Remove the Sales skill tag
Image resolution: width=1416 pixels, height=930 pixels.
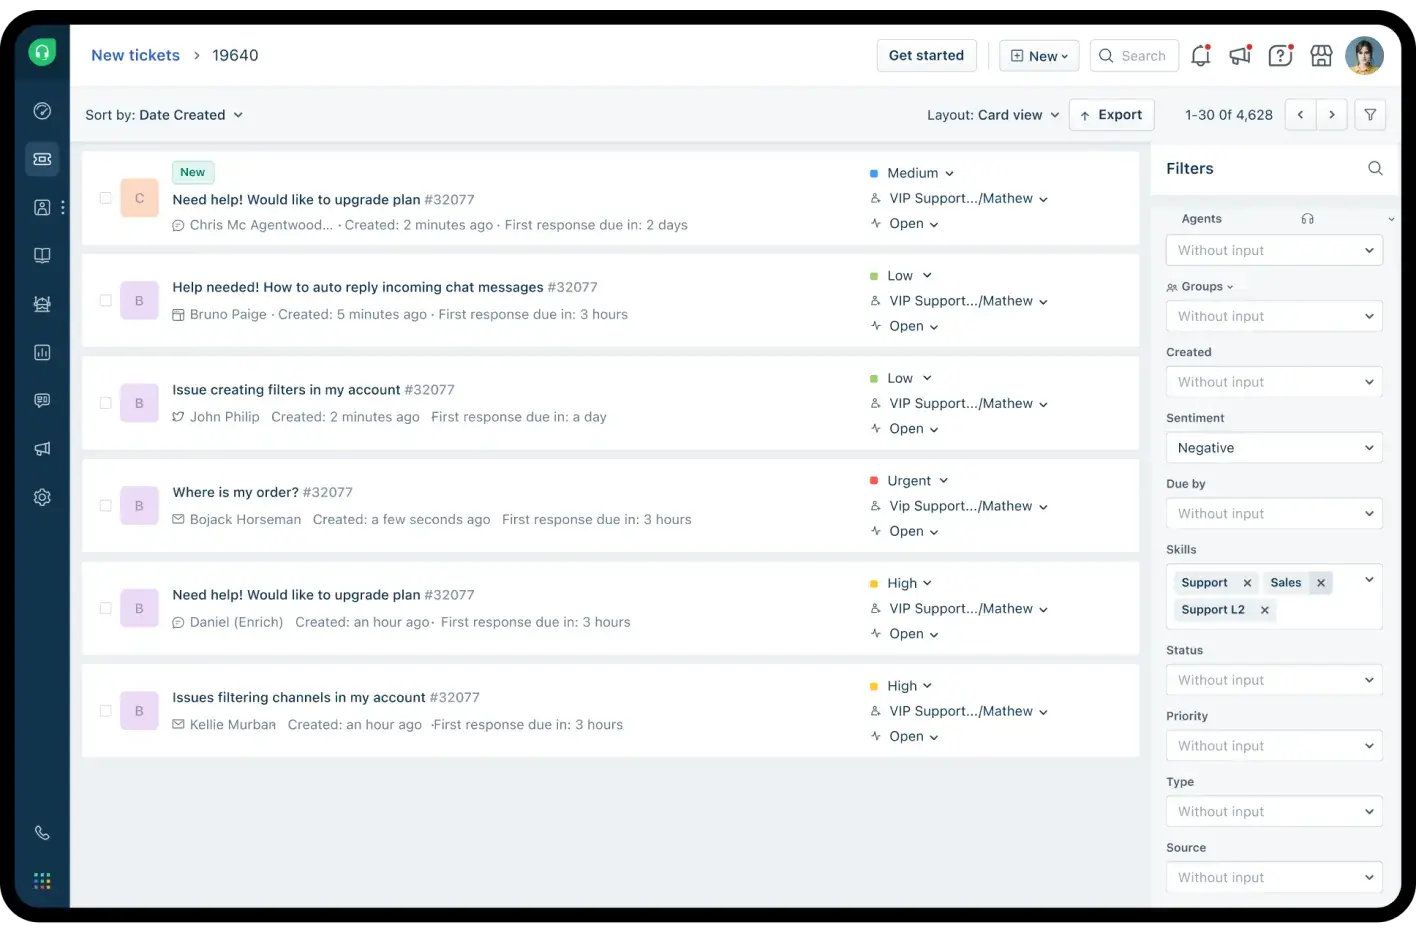pos(1321,583)
